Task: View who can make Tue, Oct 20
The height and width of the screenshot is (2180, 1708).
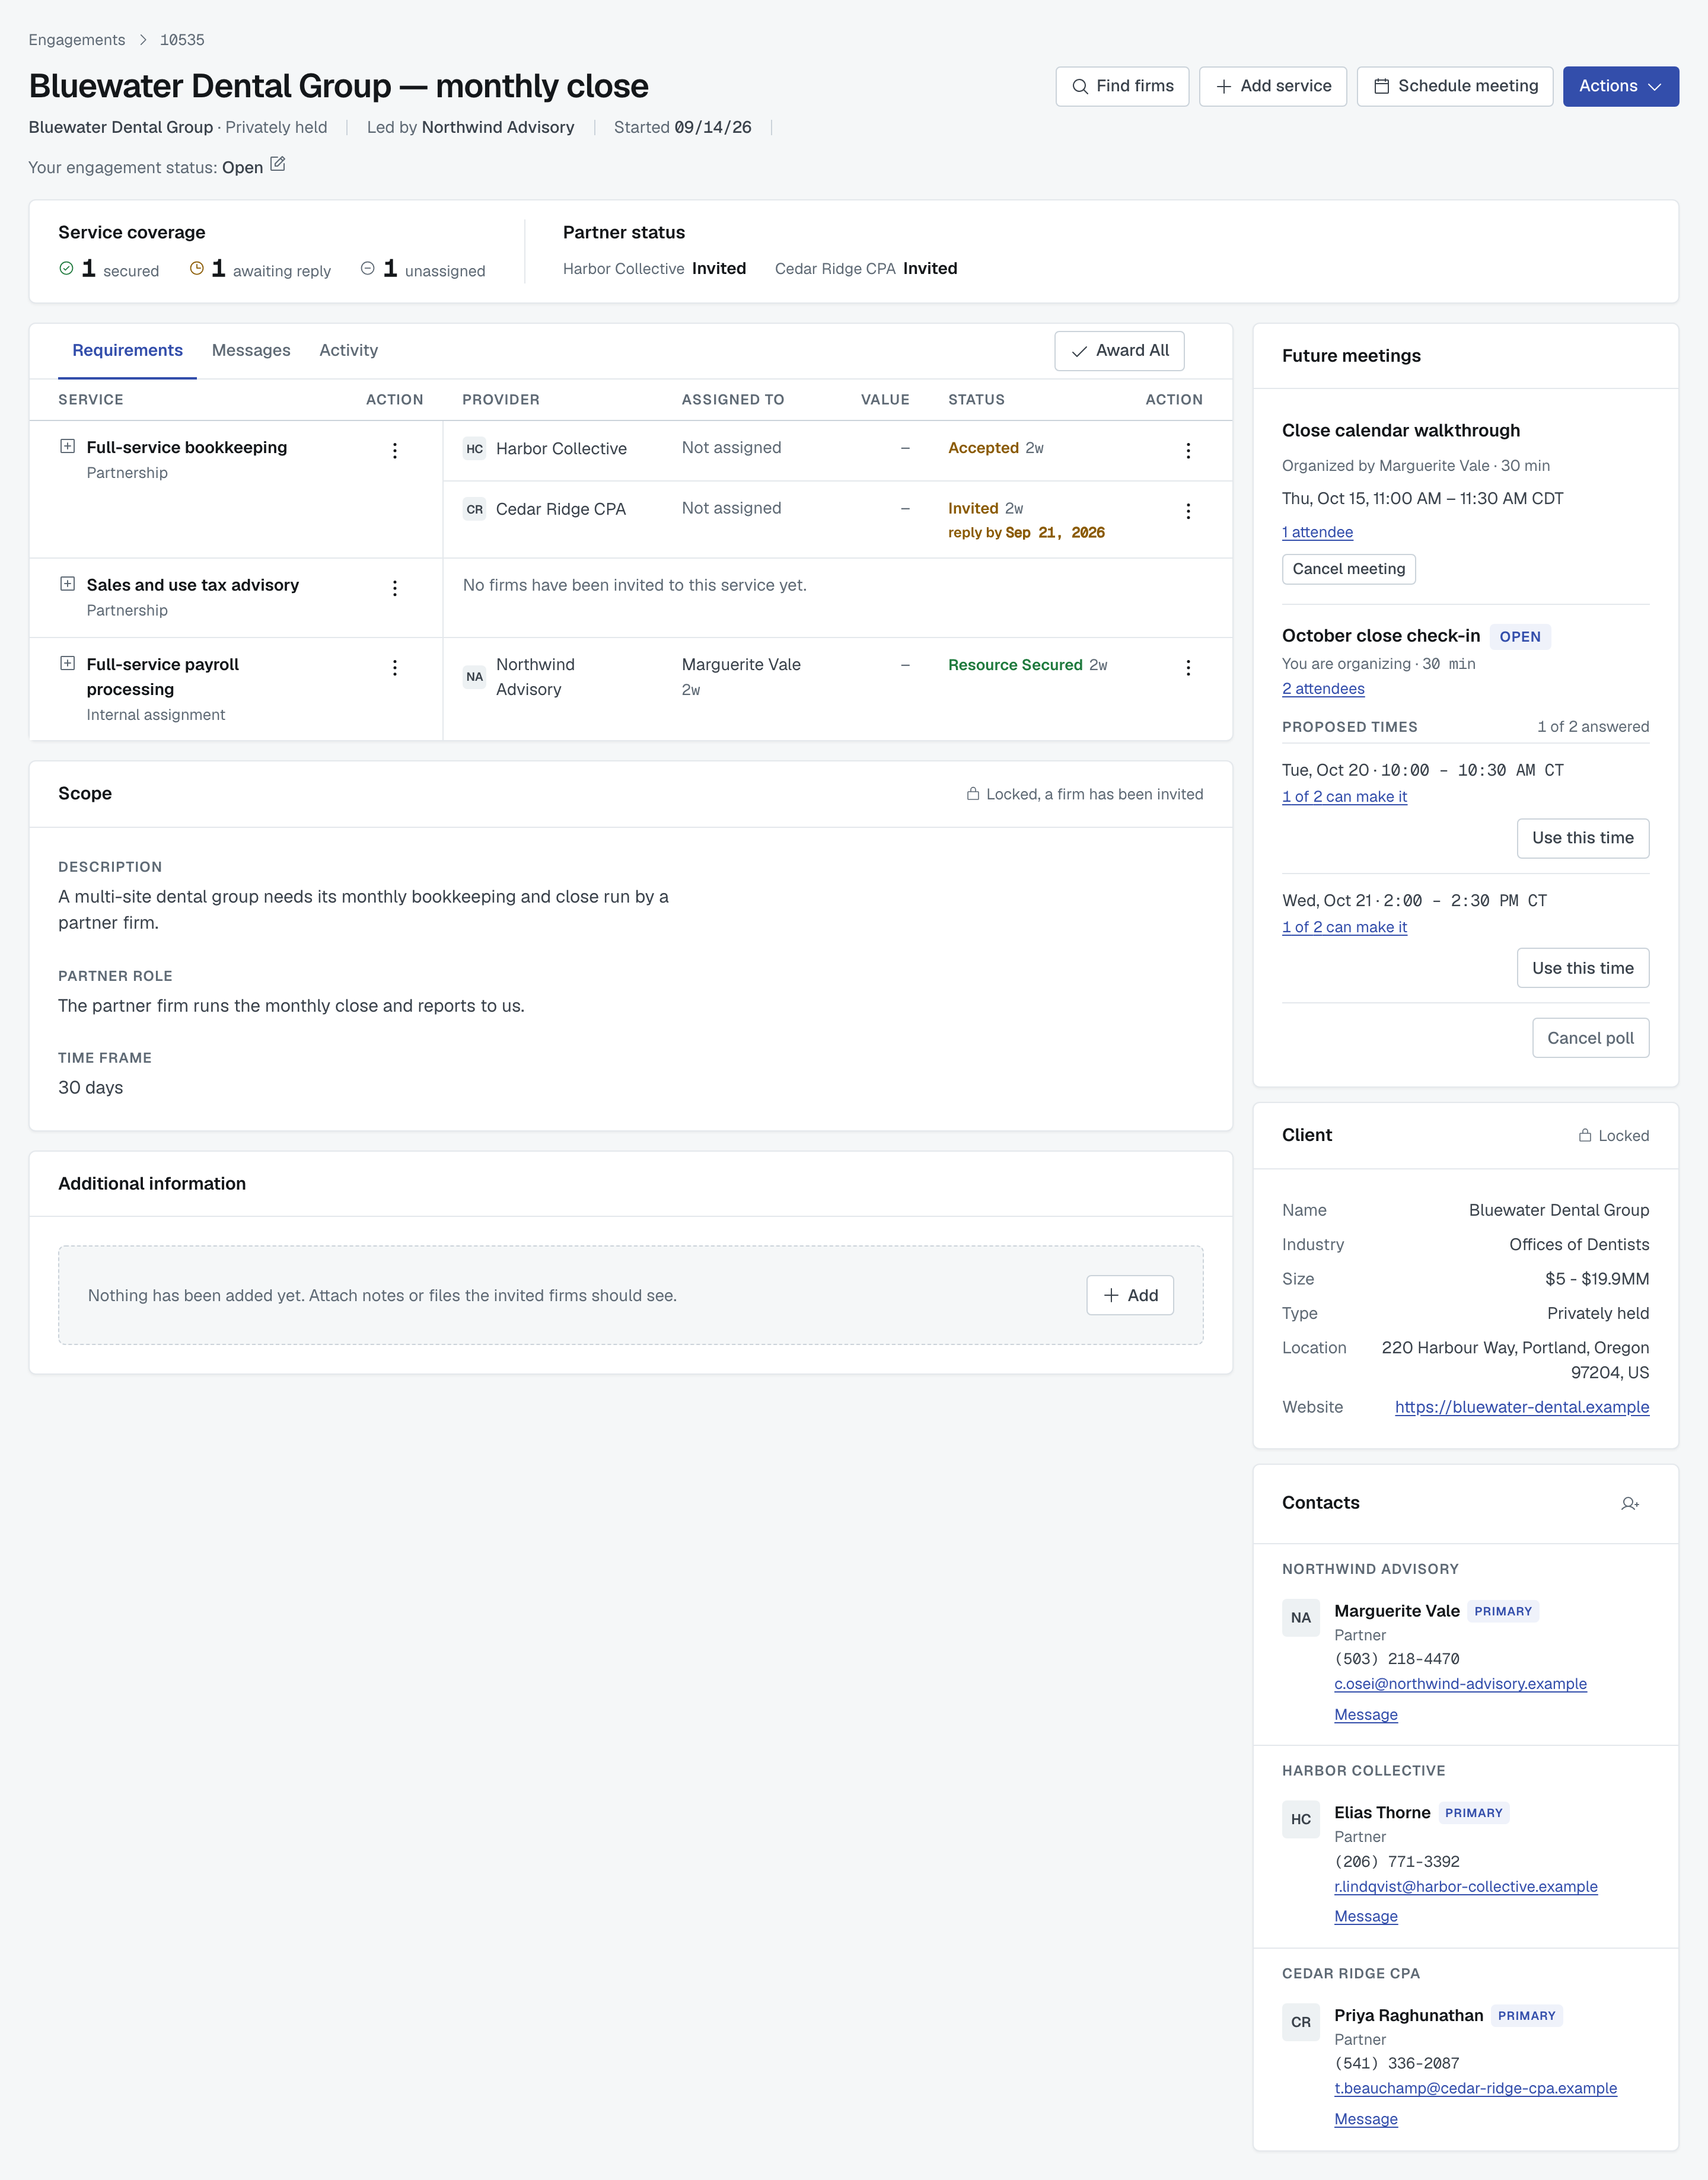Action: pyautogui.click(x=1344, y=797)
